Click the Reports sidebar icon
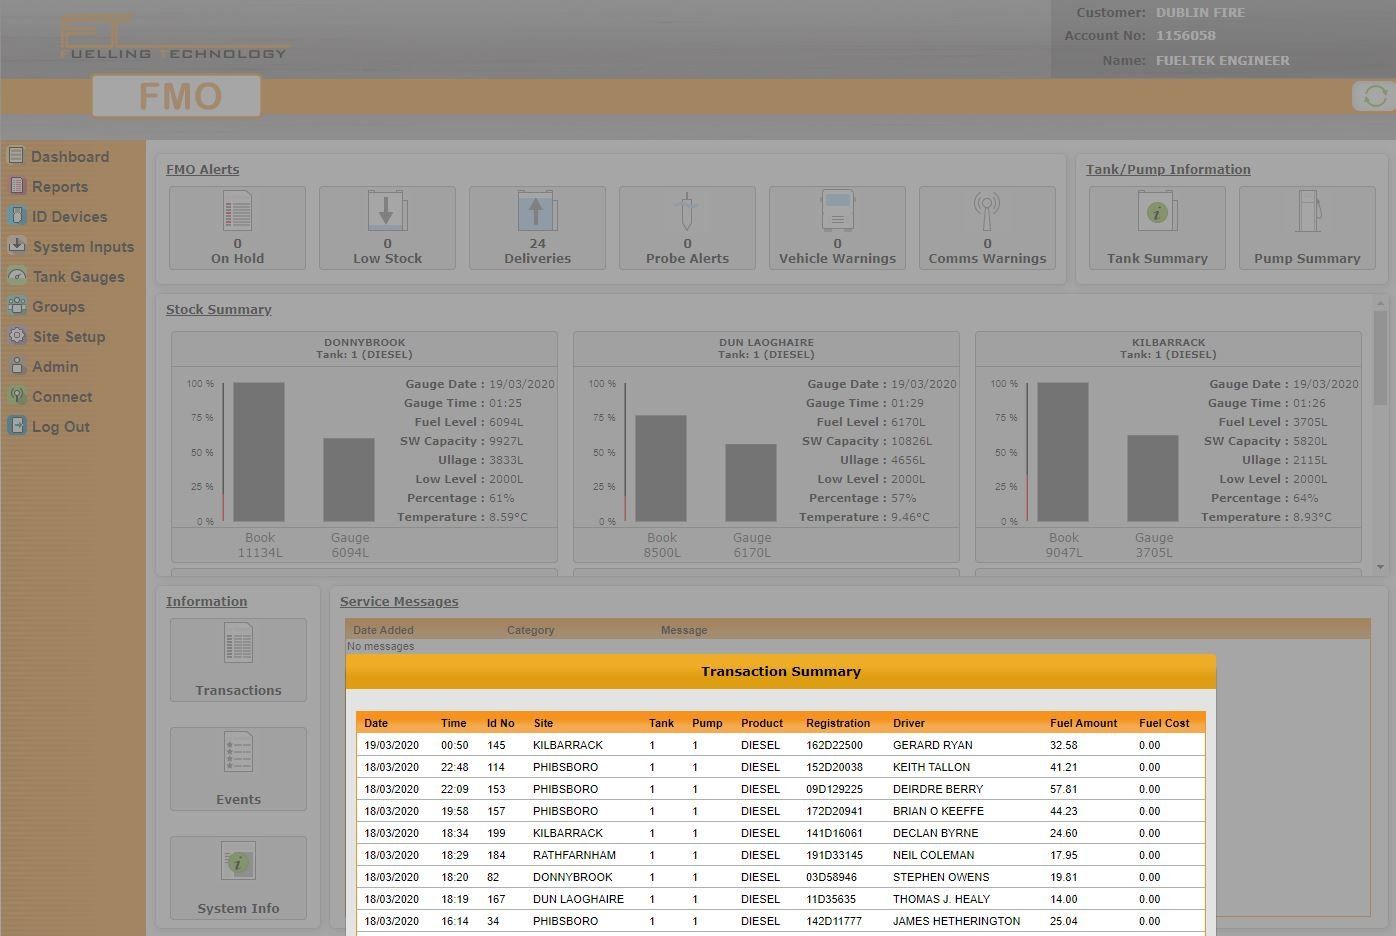This screenshot has width=1396, height=936. click(15, 185)
